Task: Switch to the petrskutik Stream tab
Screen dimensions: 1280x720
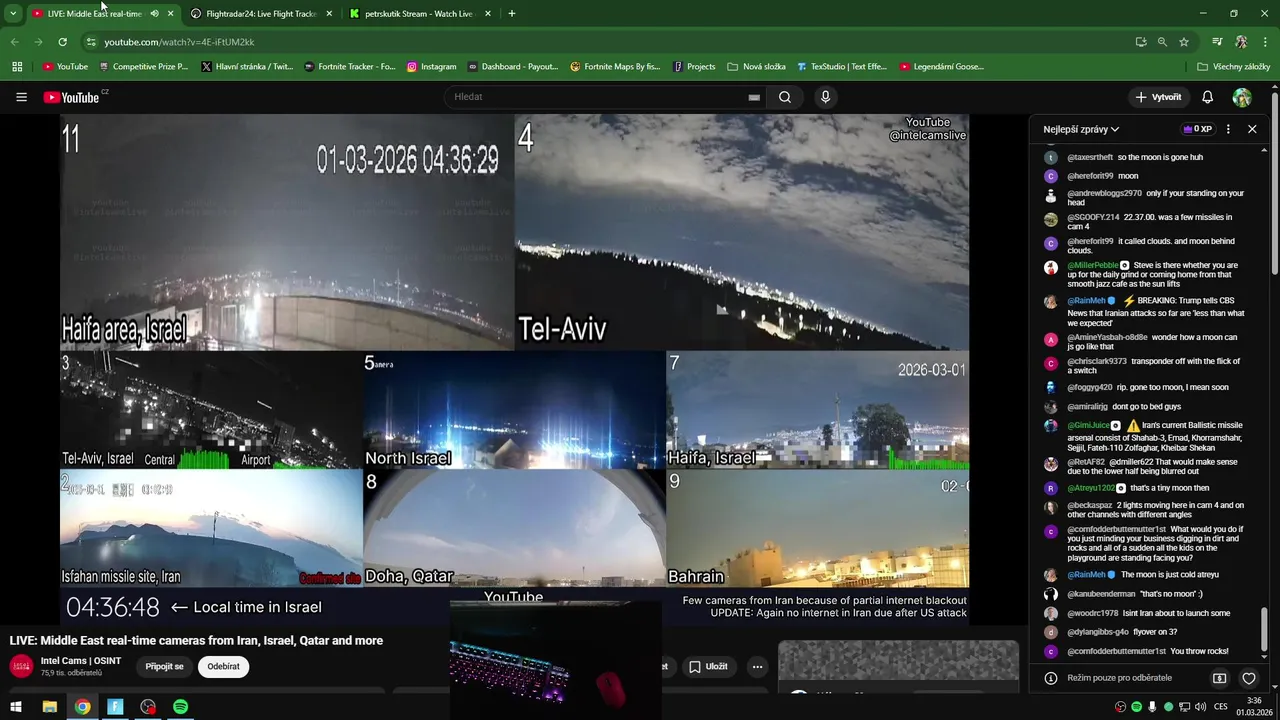Action: (x=418, y=14)
